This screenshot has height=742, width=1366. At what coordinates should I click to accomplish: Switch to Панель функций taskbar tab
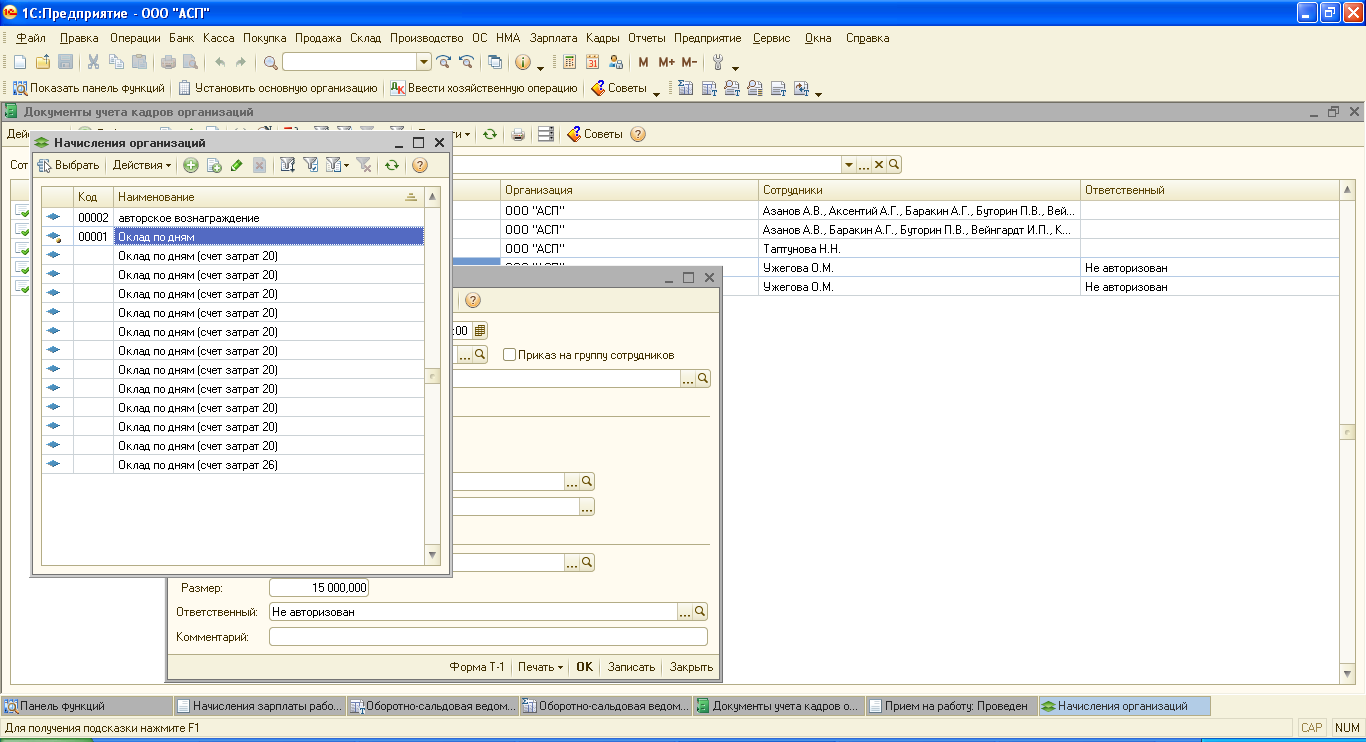pyautogui.click(x=87, y=706)
